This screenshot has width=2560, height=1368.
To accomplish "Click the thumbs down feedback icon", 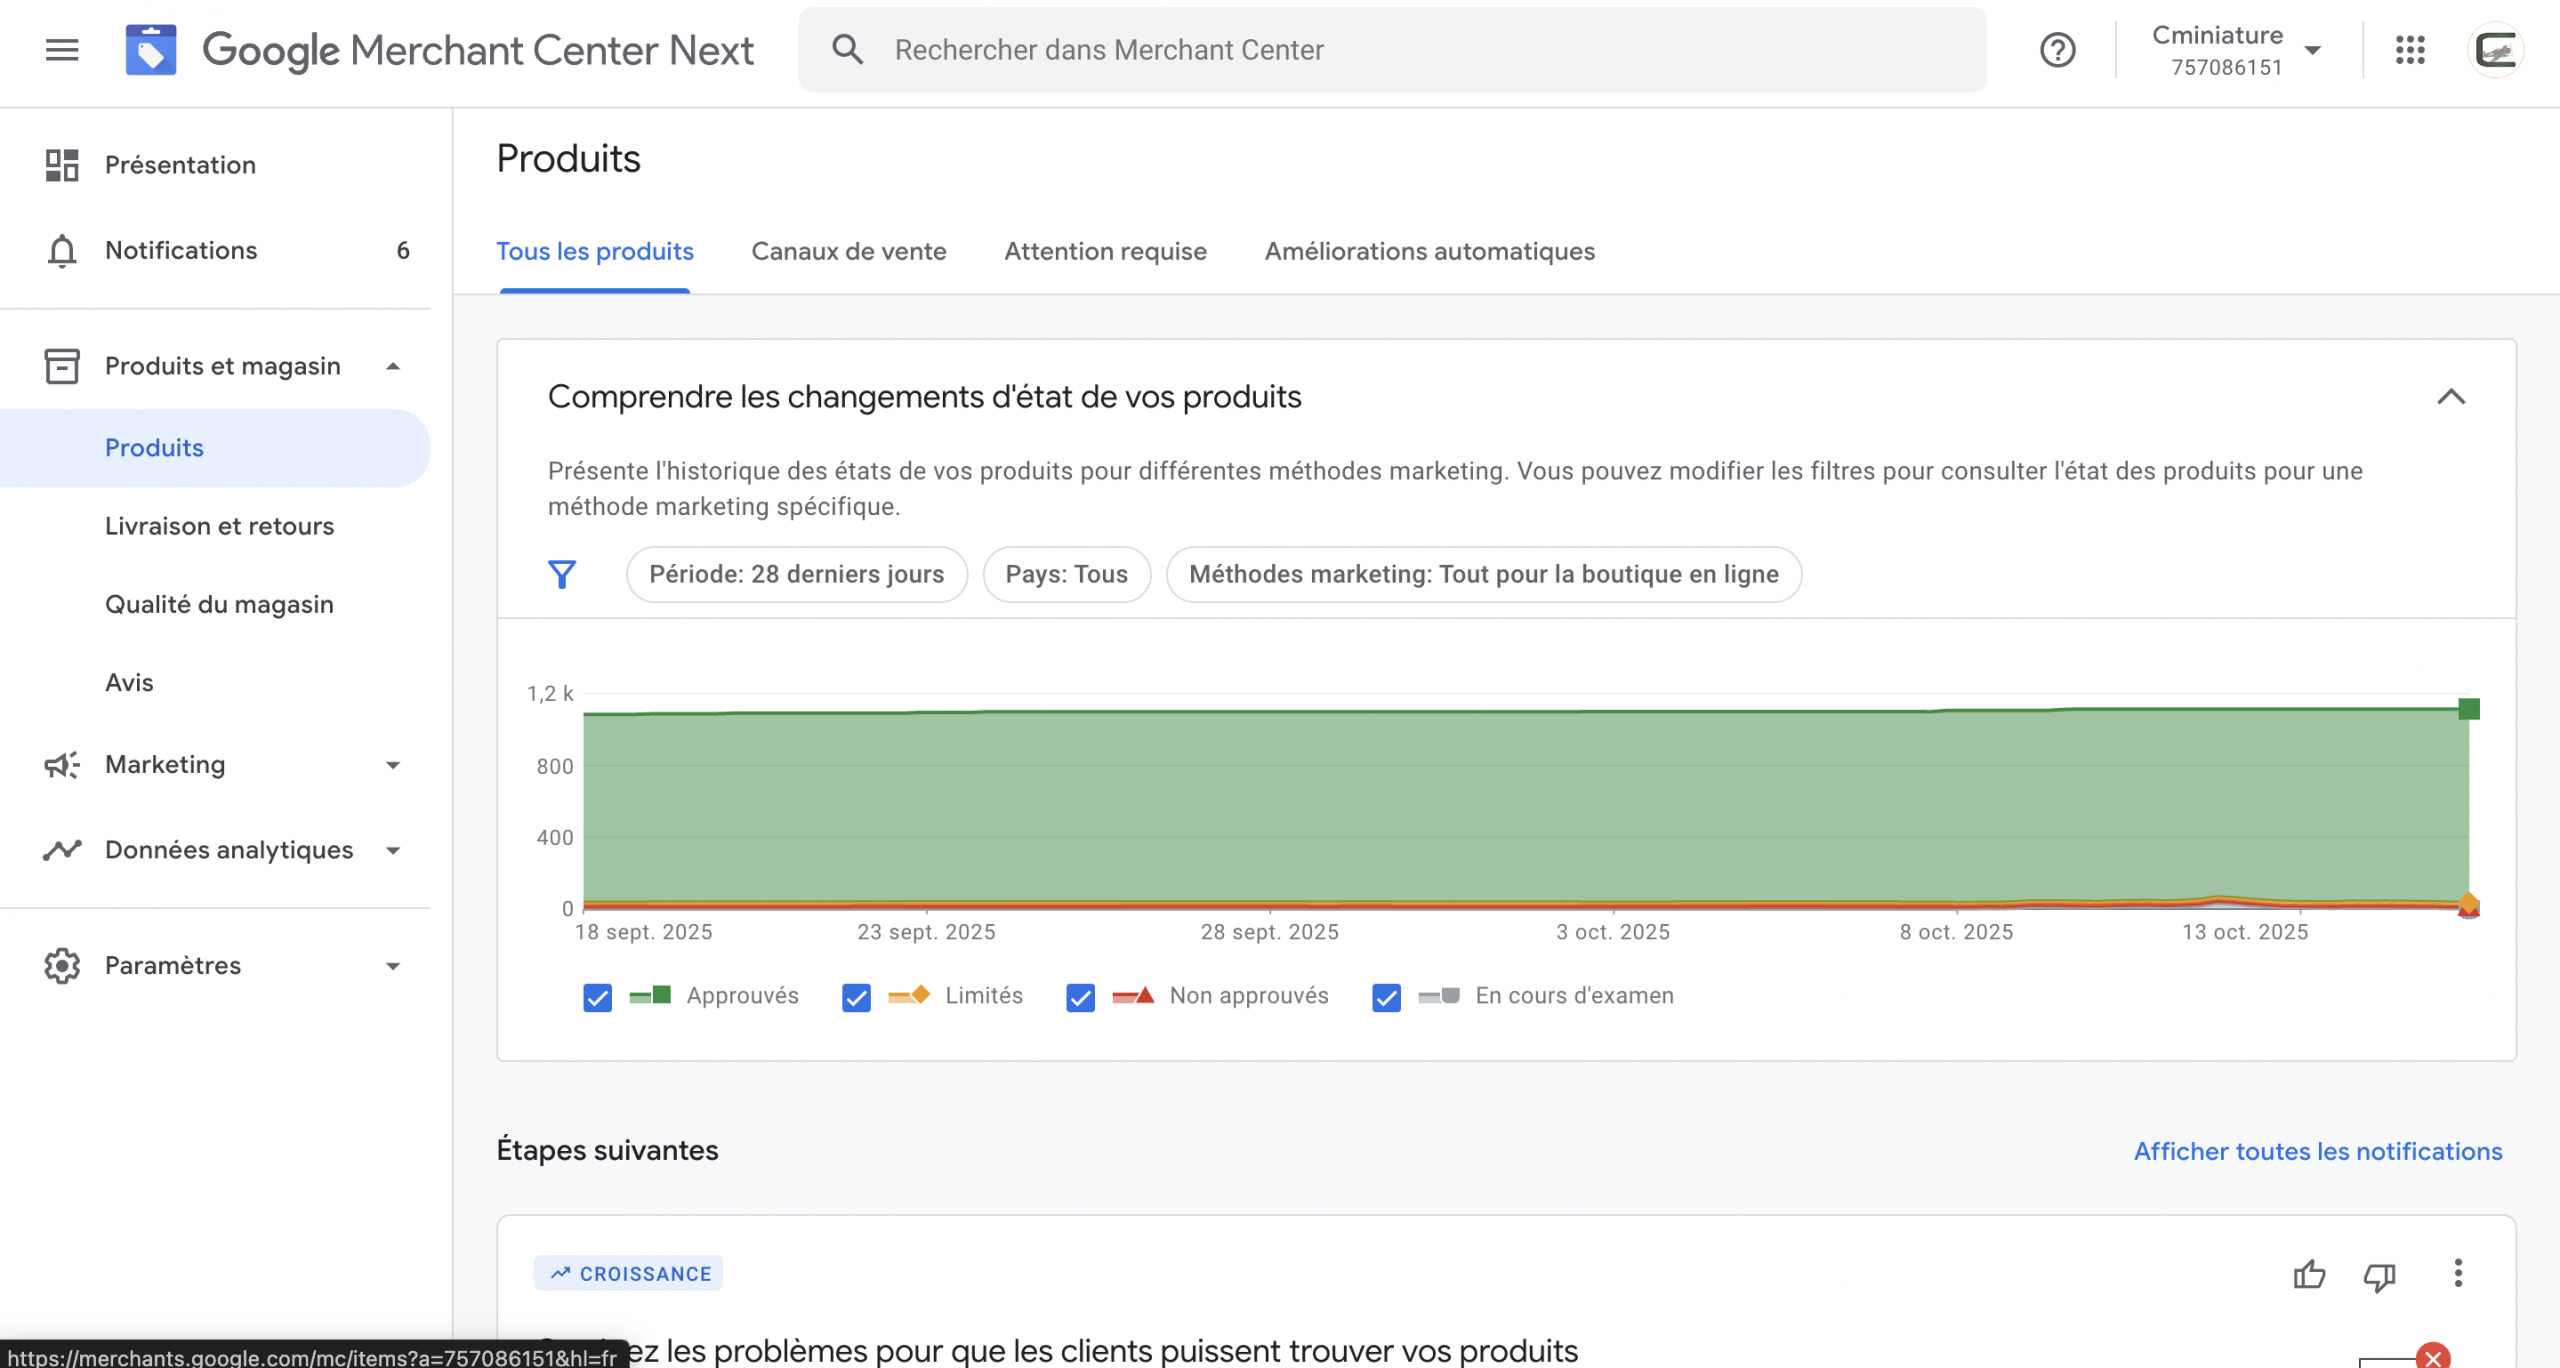I will (x=2379, y=1275).
